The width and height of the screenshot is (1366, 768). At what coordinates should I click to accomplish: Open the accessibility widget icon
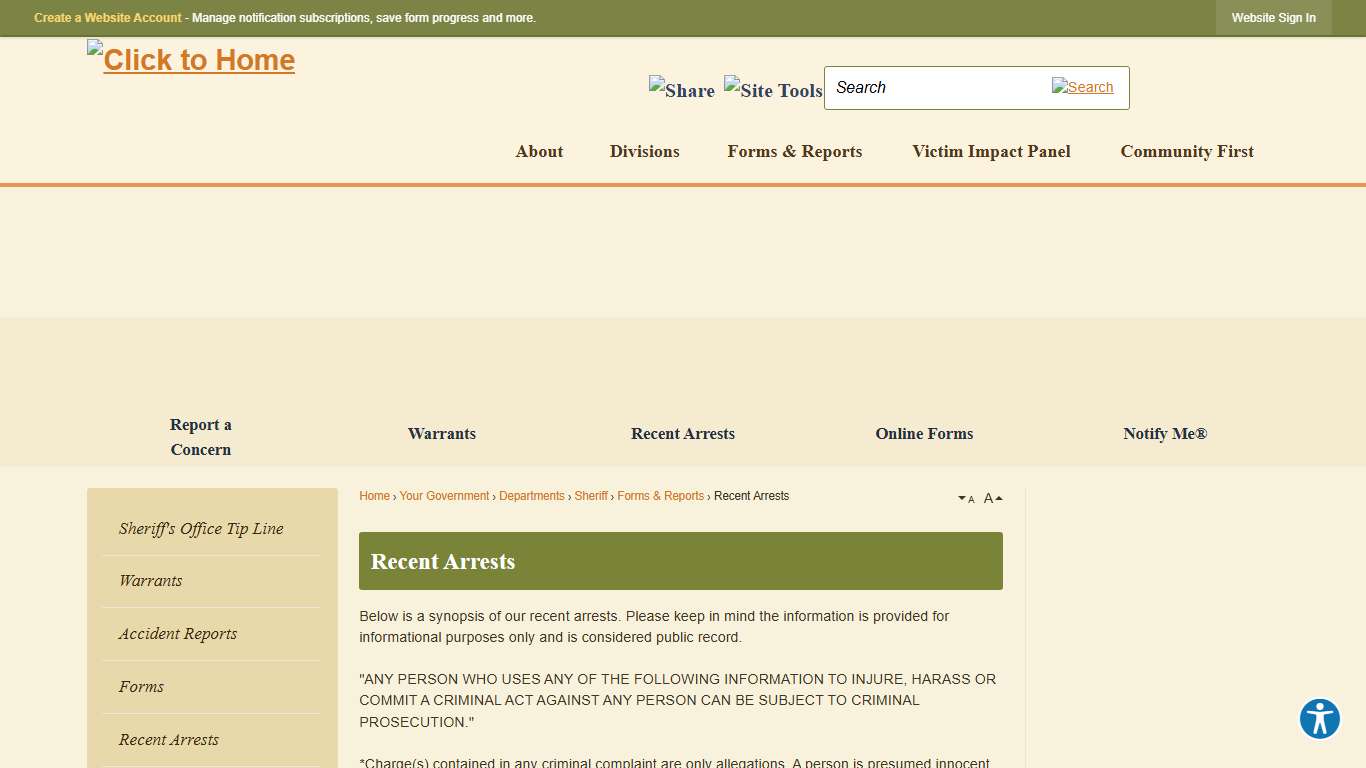pos(1319,719)
